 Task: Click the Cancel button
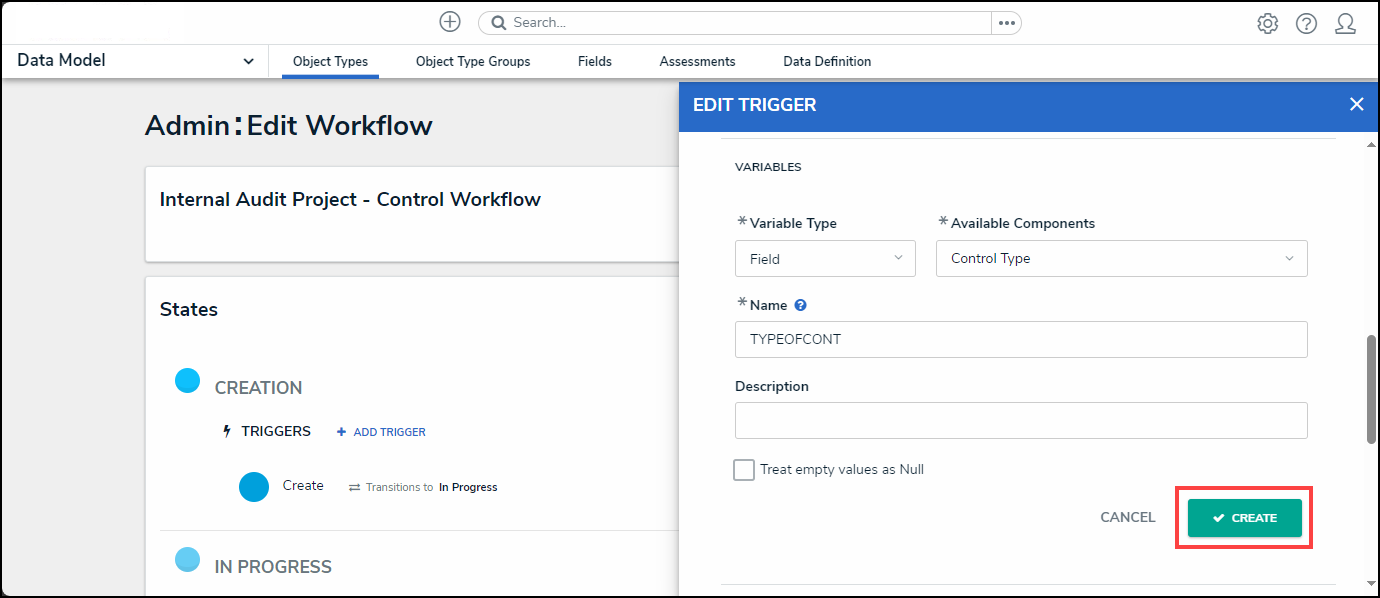1127,518
